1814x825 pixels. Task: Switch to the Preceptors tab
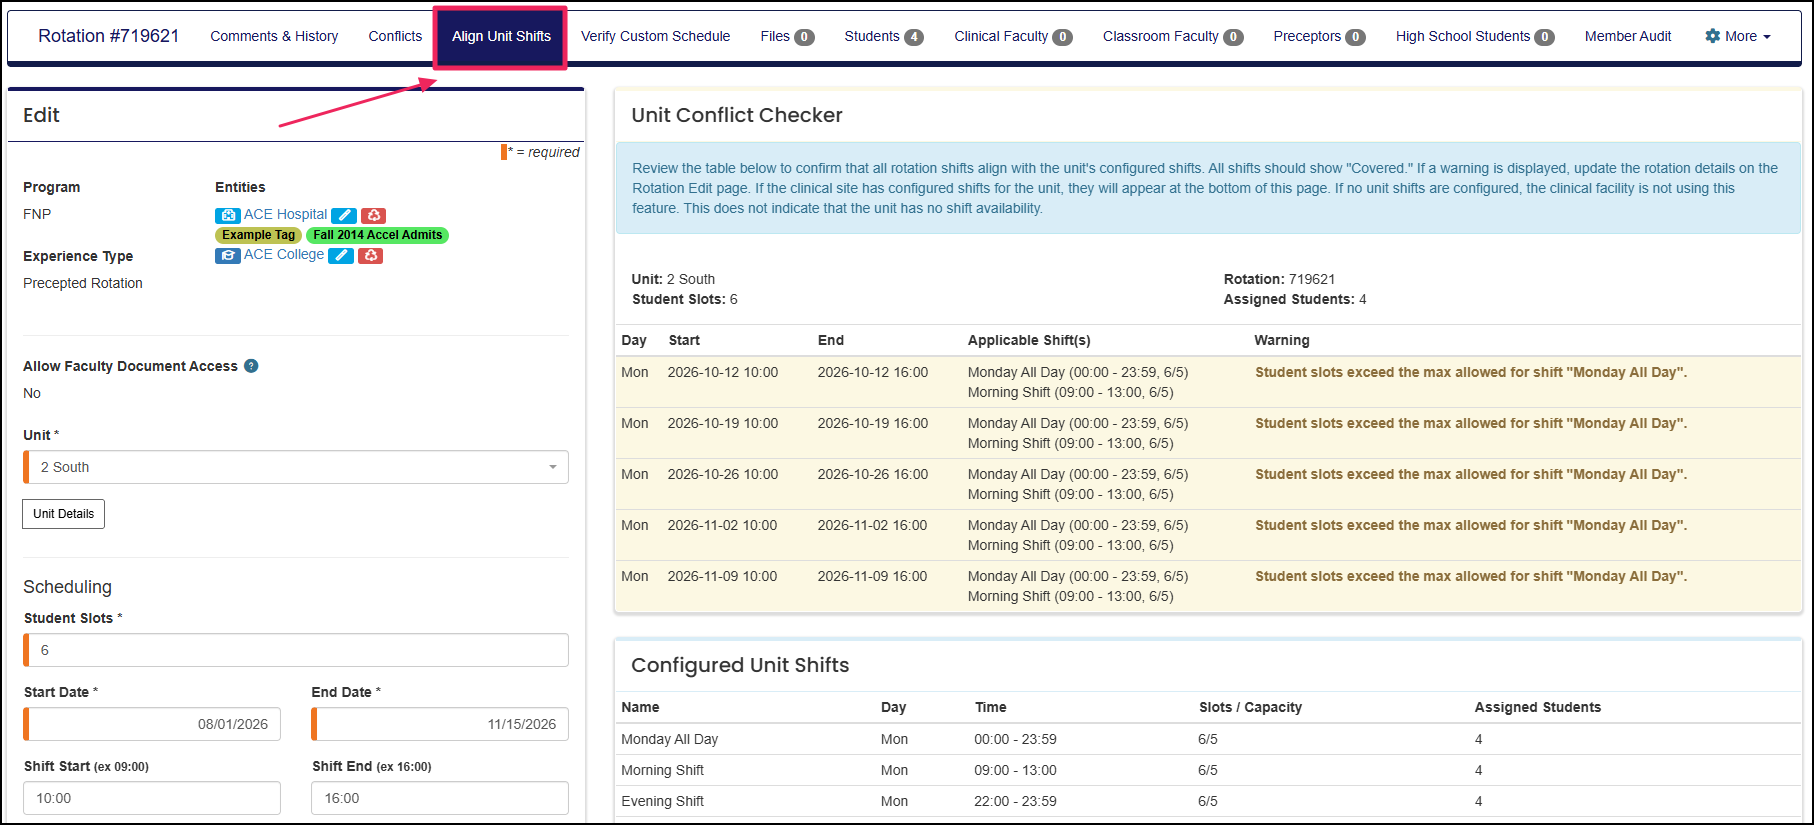point(1319,36)
